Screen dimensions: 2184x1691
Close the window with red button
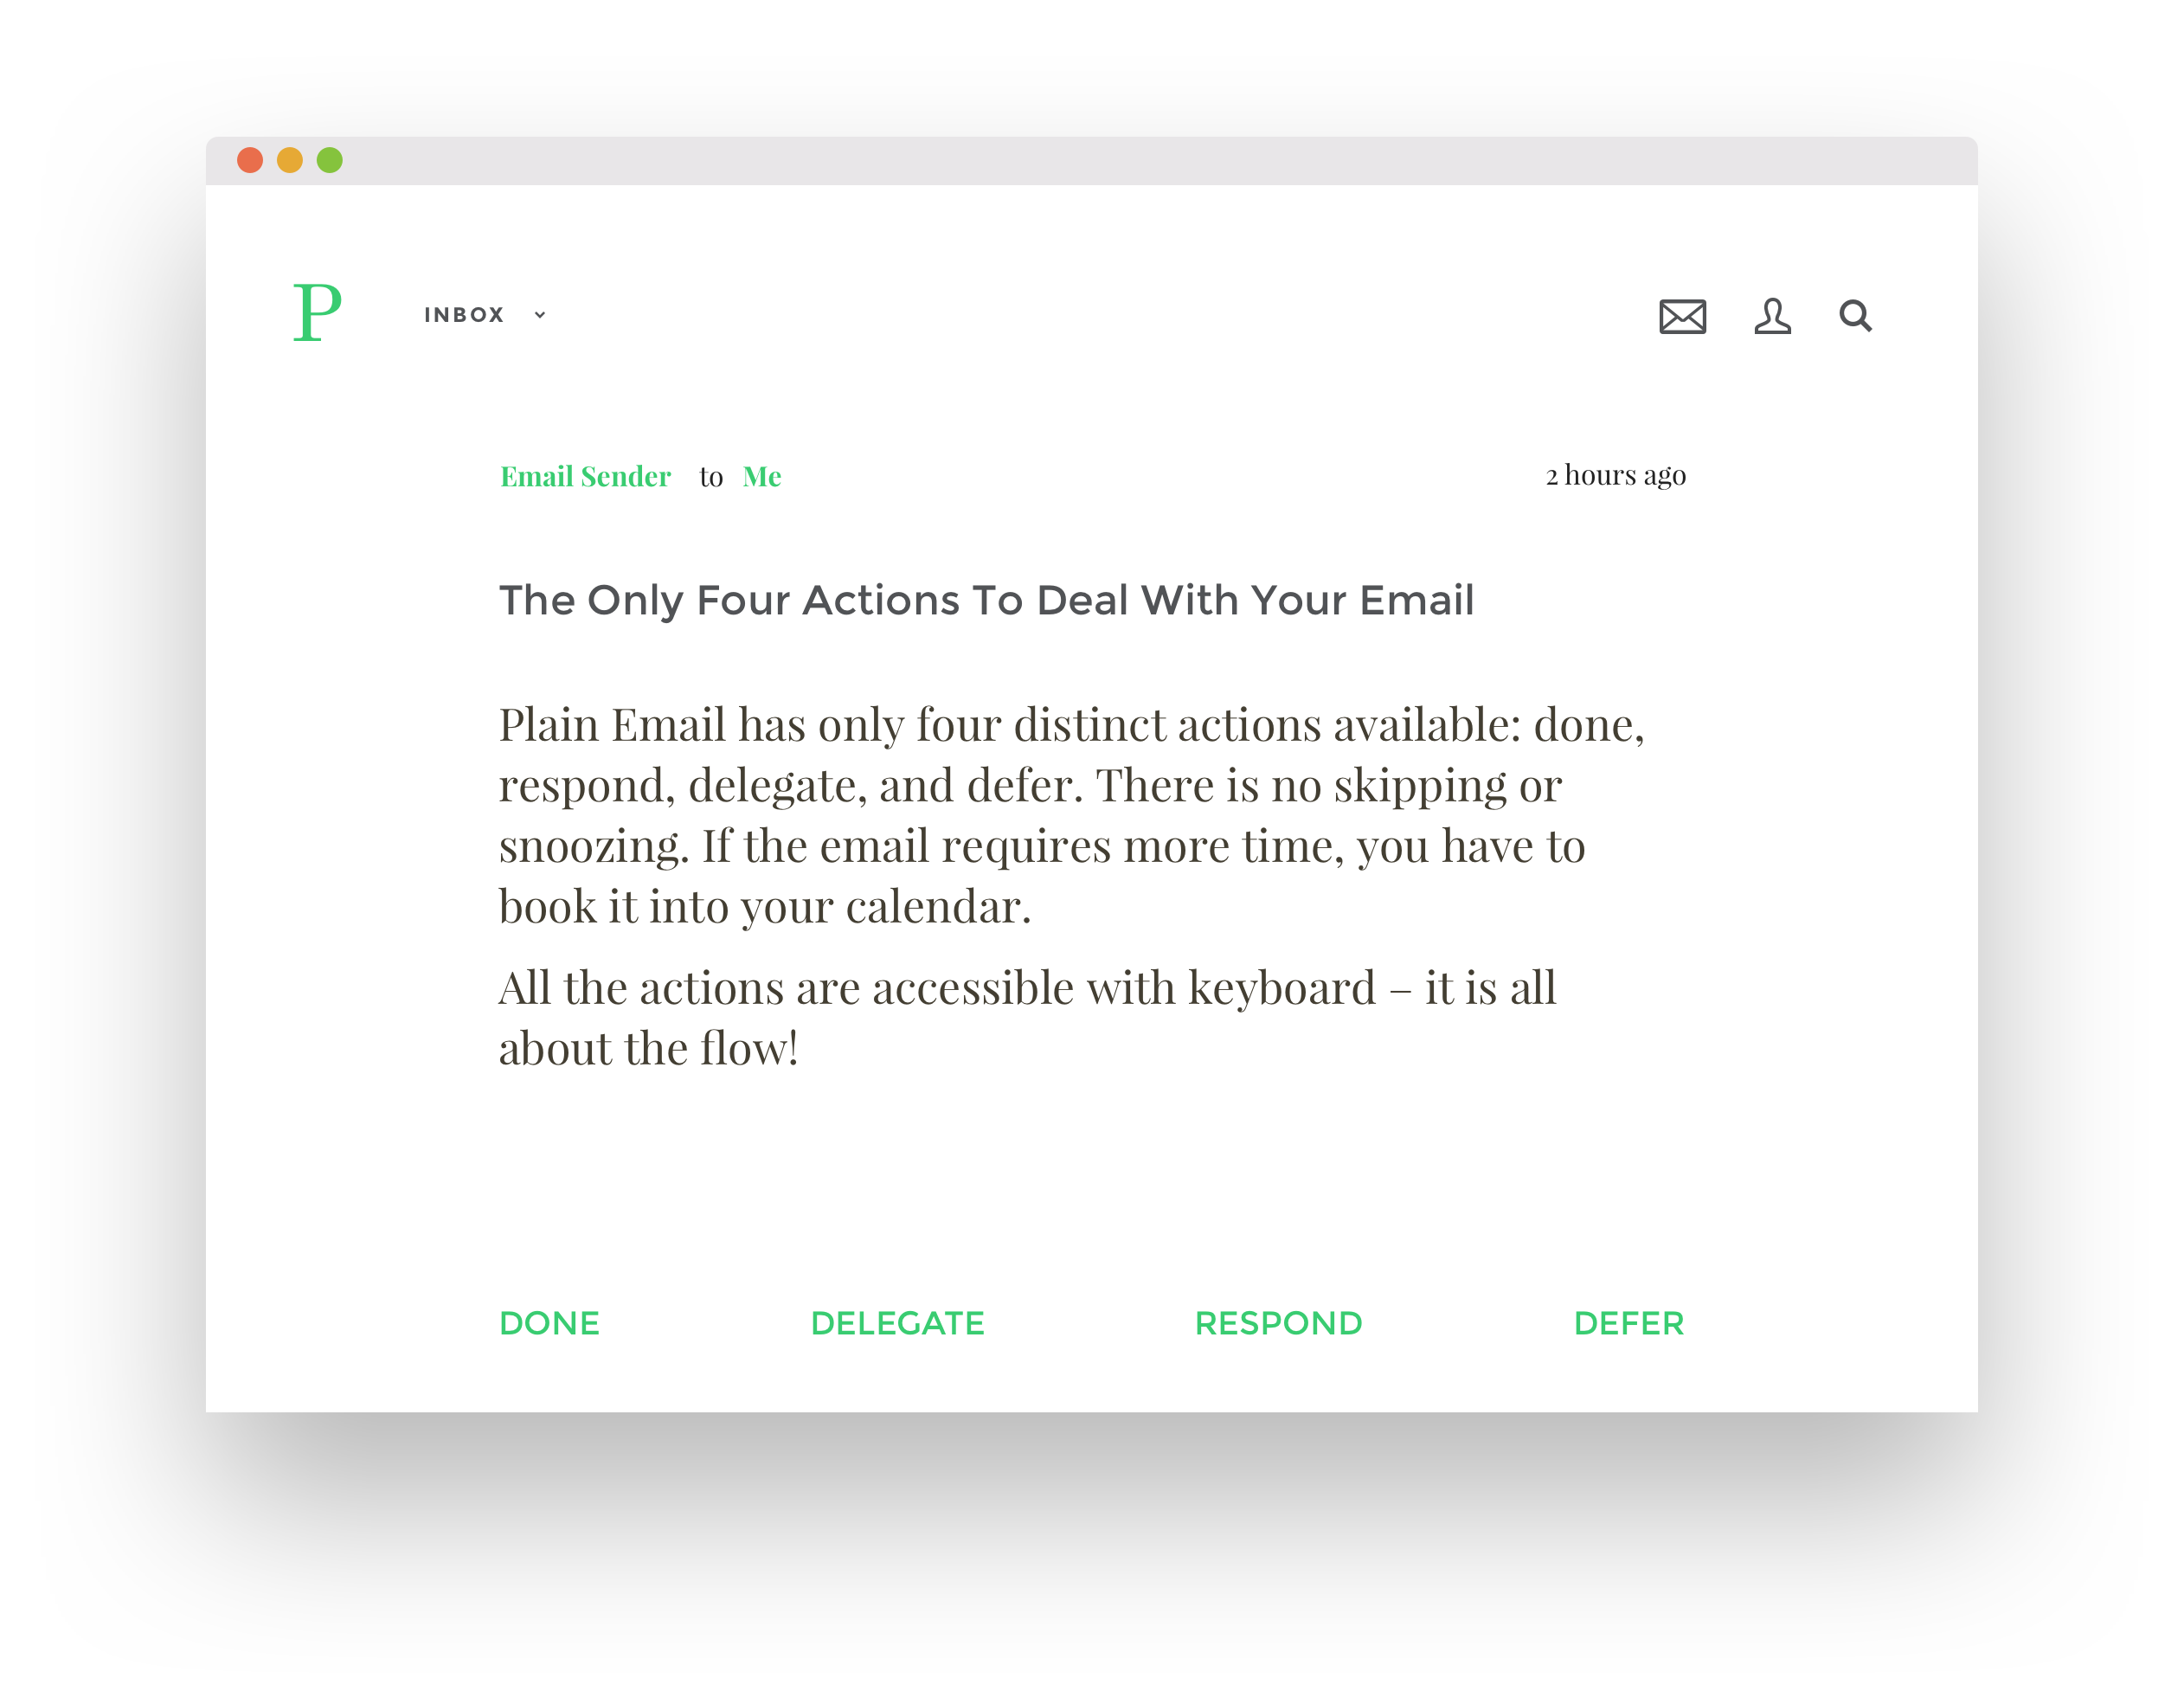(250, 160)
